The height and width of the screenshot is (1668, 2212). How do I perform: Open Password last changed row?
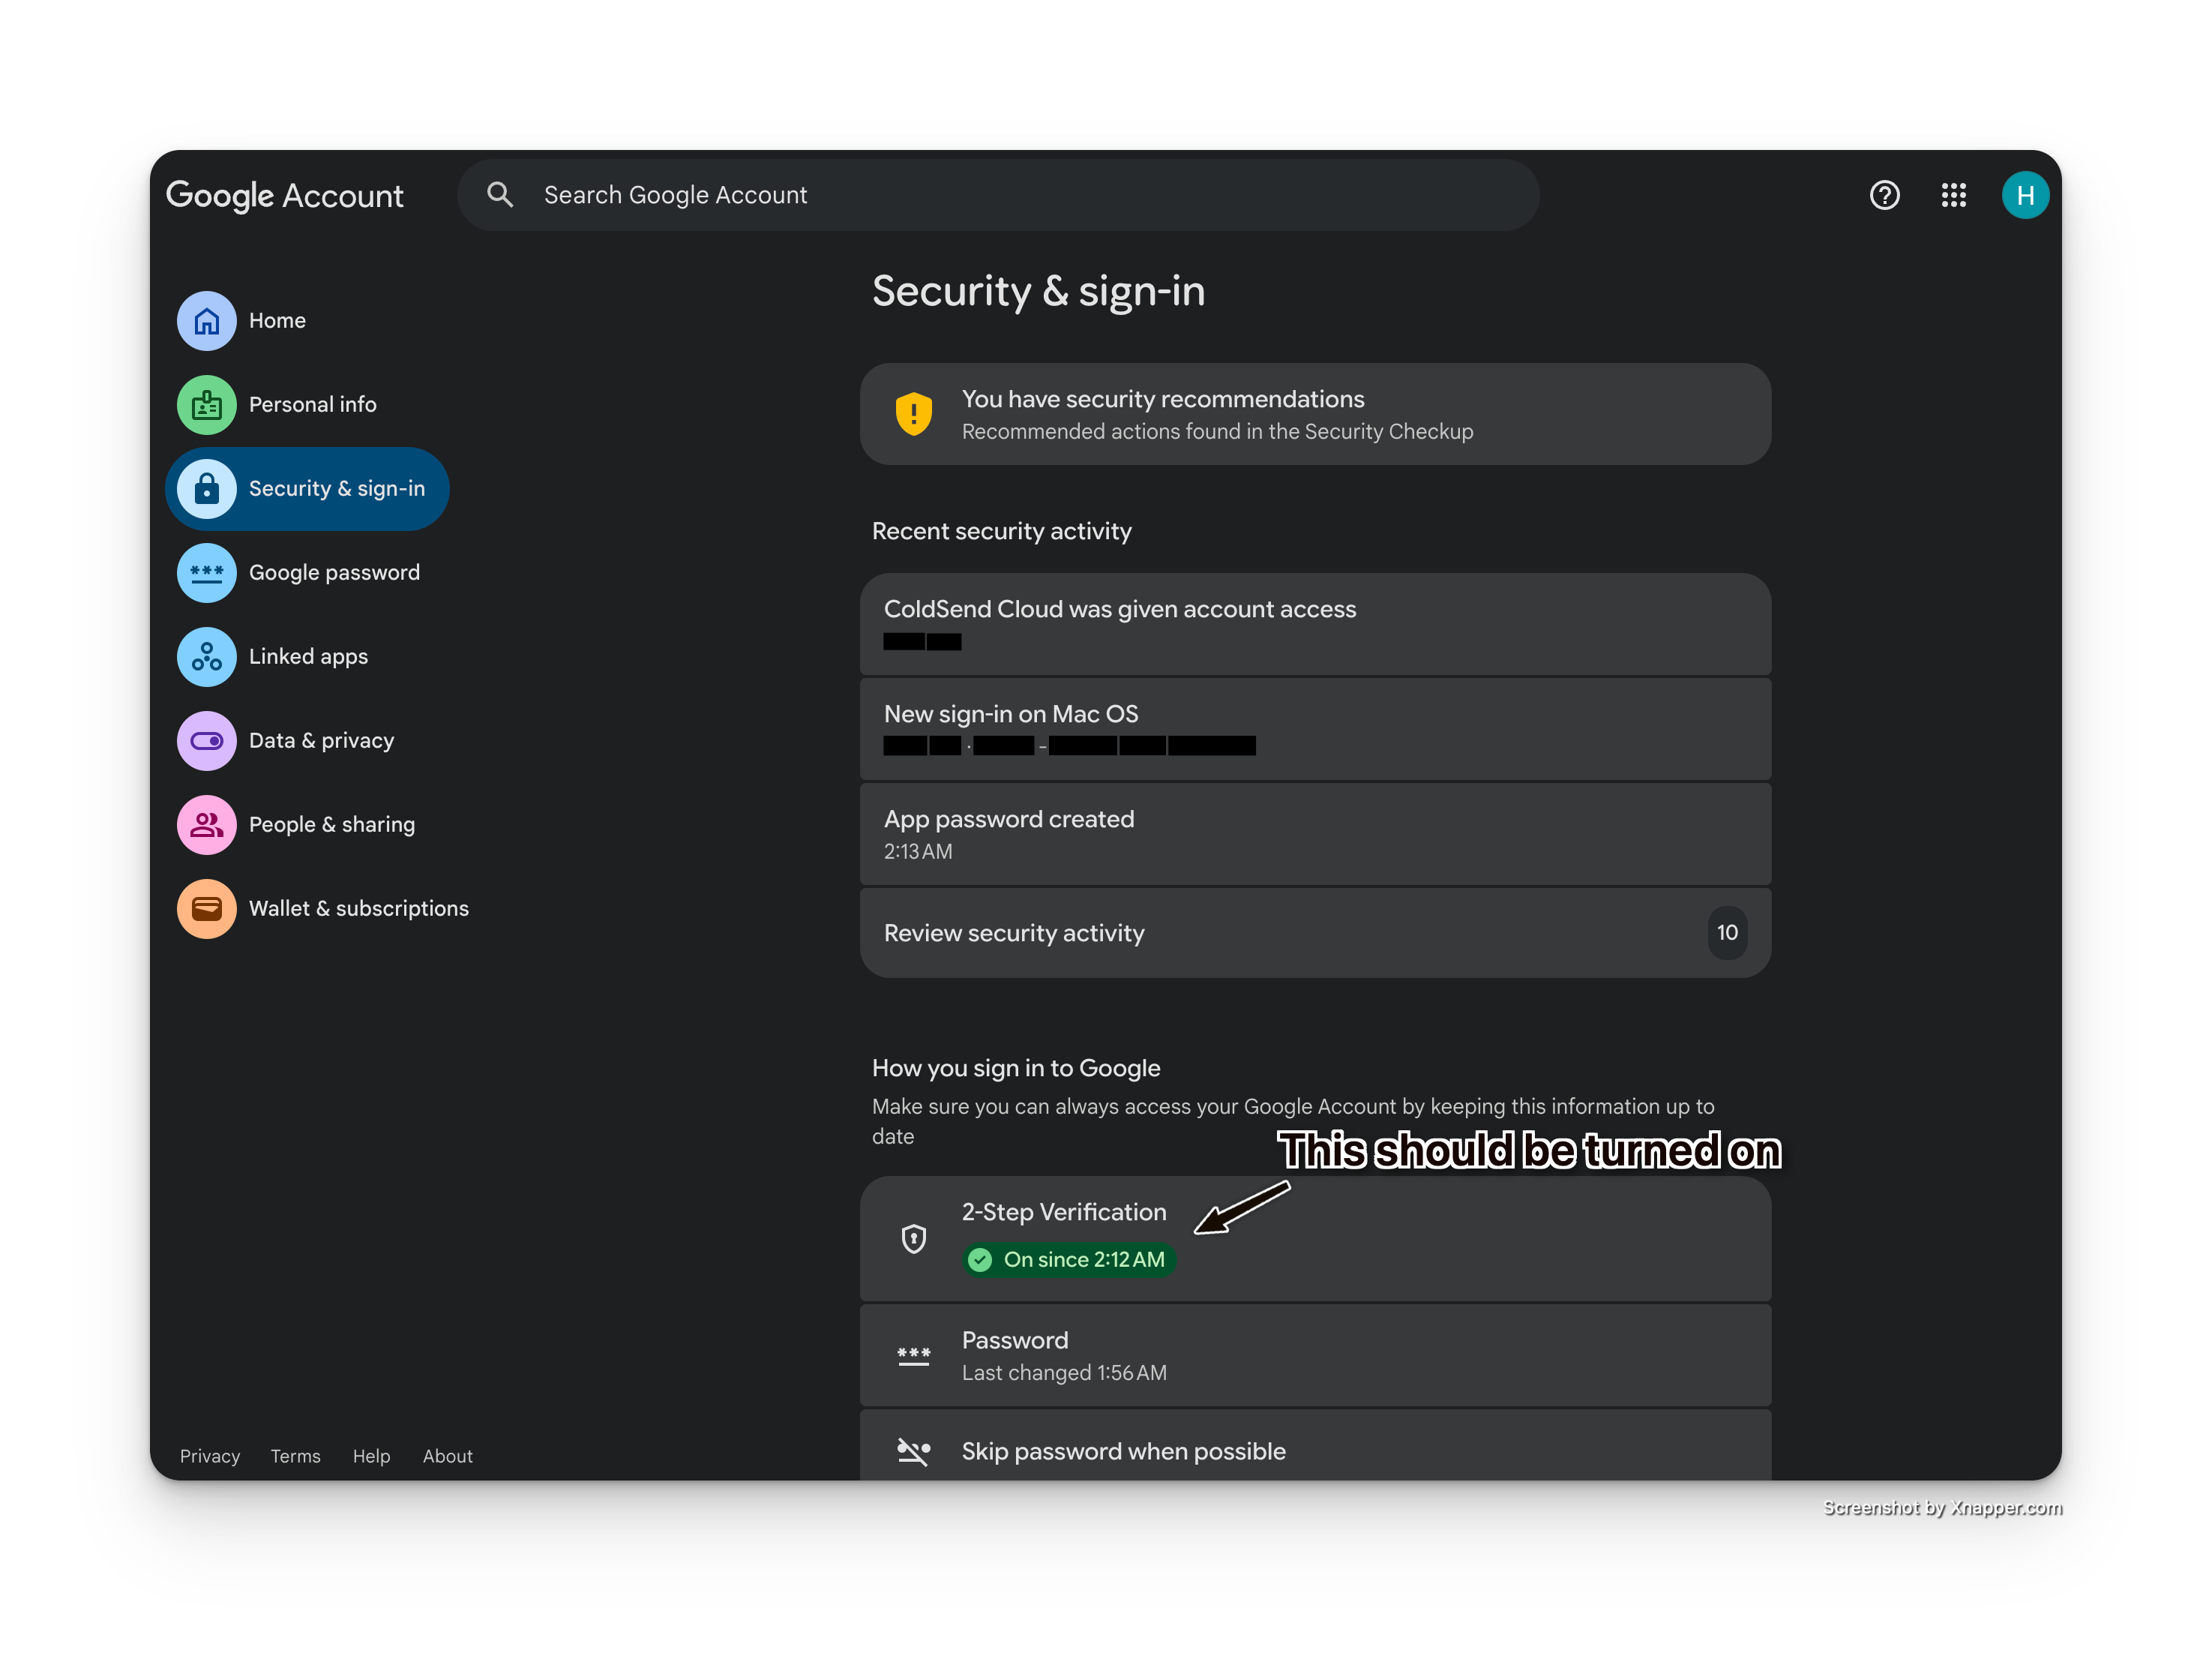[x=1315, y=1356]
